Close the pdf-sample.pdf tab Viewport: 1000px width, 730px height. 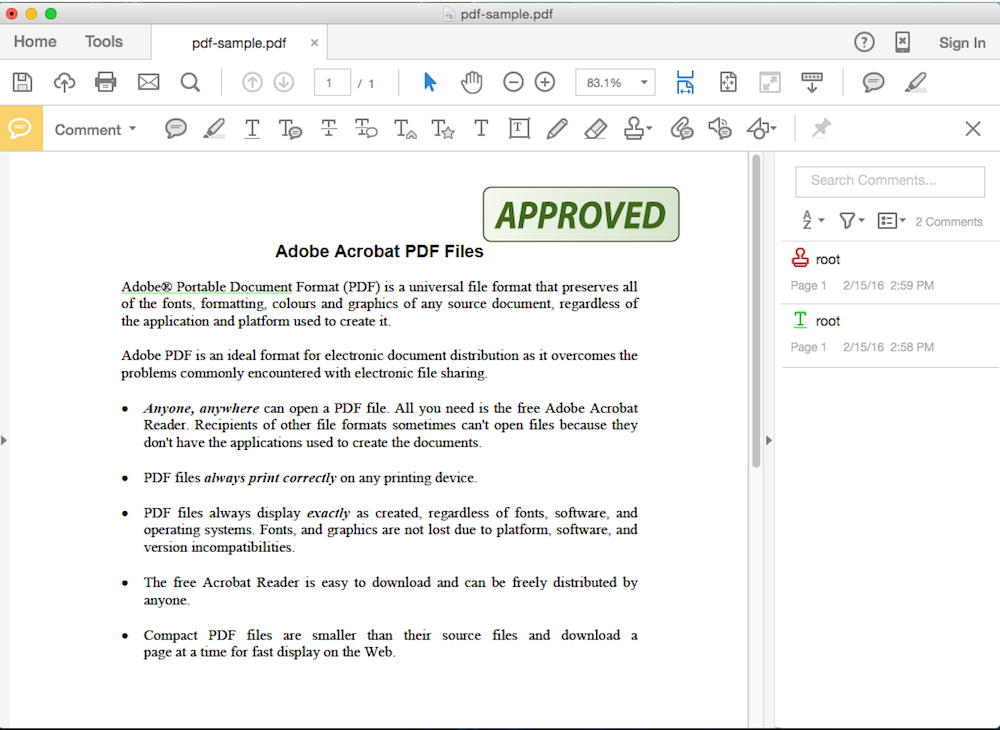(x=314, y=43)
